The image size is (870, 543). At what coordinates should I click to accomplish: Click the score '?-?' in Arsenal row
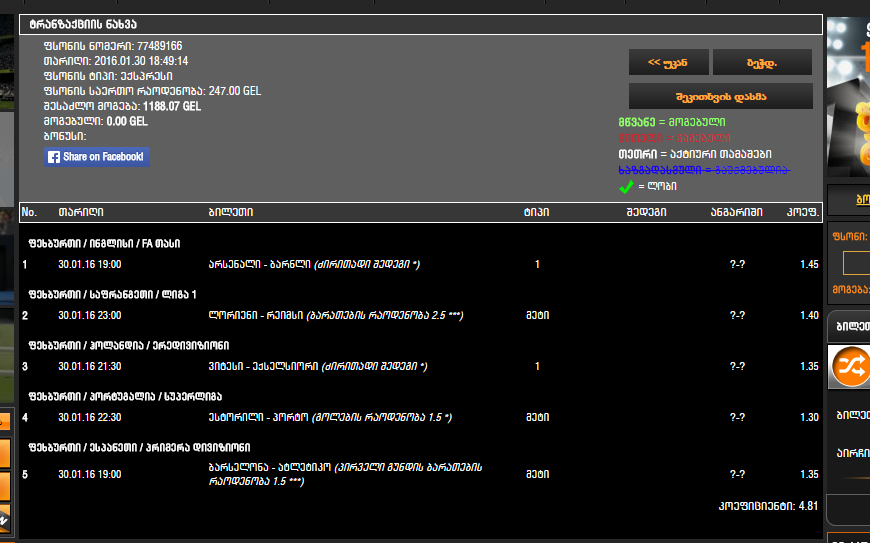coord(737,265)
